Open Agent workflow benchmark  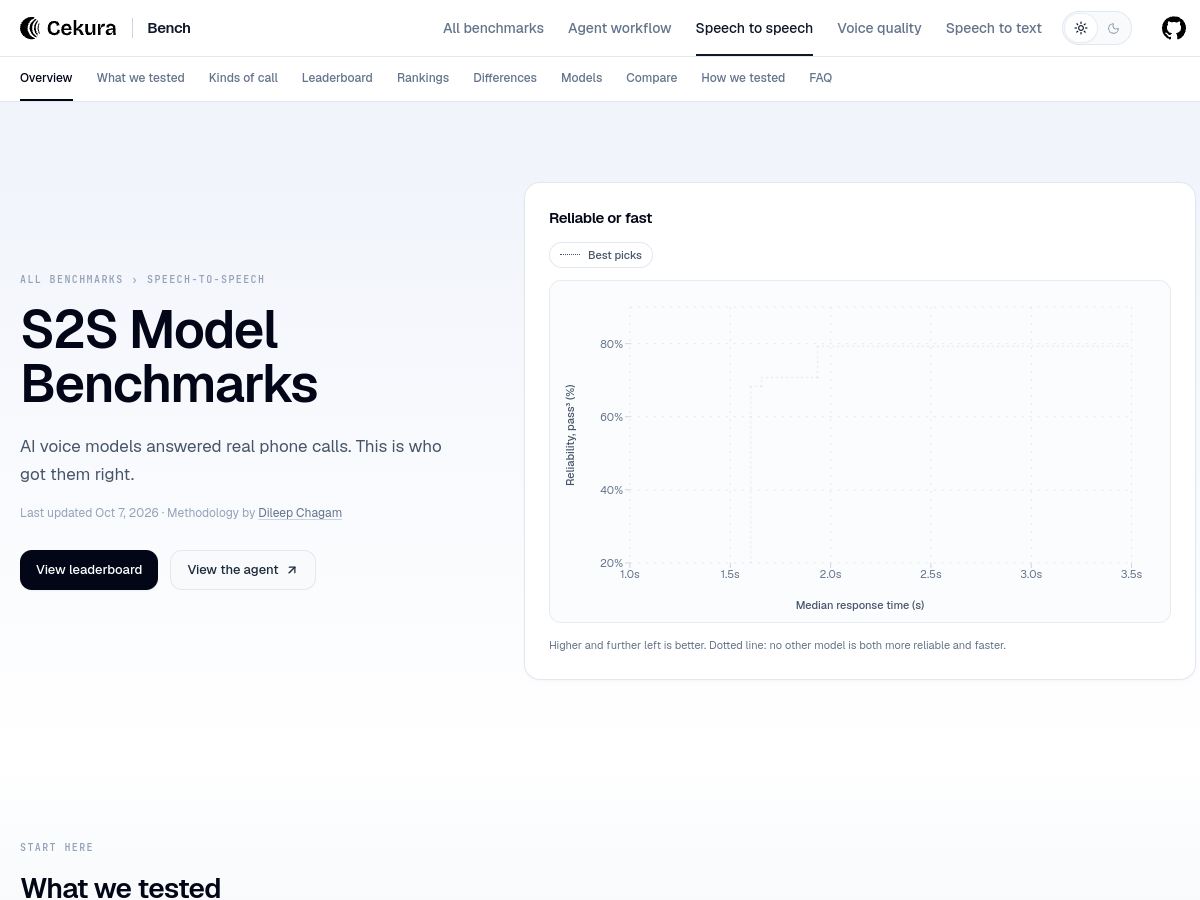[x=620, y=28]
